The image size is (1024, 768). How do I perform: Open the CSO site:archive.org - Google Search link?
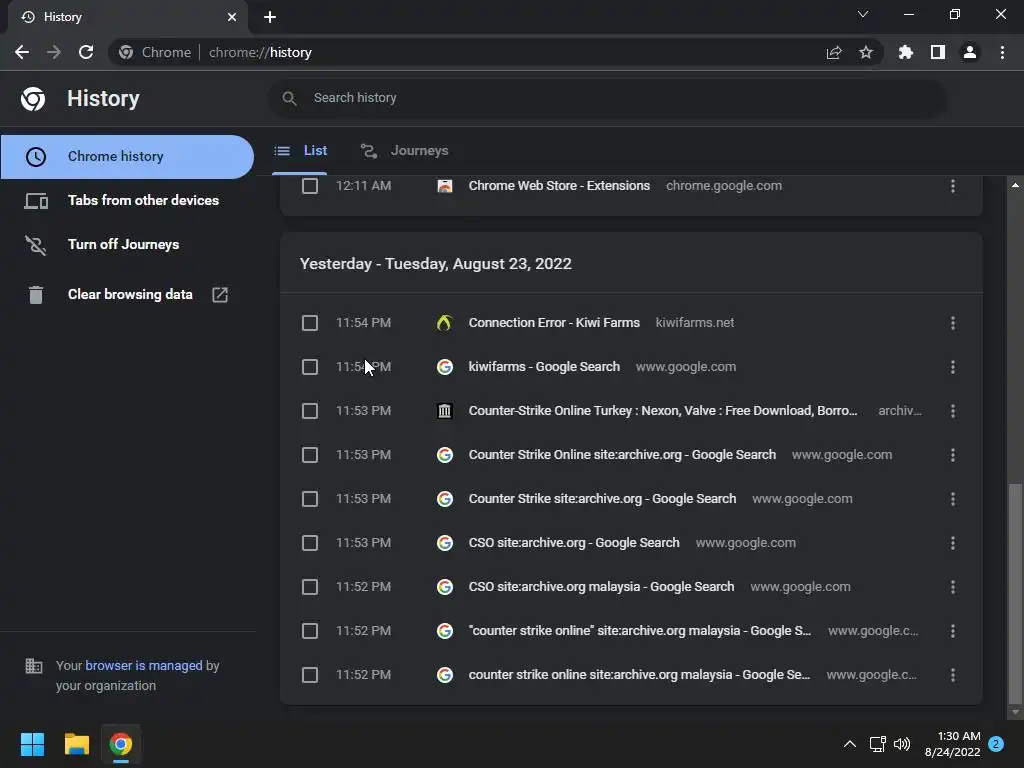[574, 543]
